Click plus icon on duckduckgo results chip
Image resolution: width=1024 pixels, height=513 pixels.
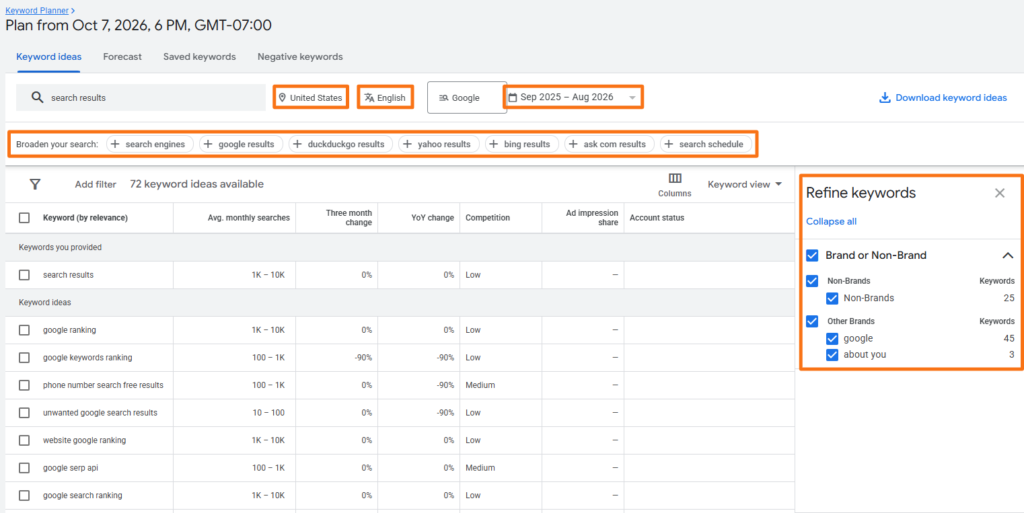coord(298,144)
